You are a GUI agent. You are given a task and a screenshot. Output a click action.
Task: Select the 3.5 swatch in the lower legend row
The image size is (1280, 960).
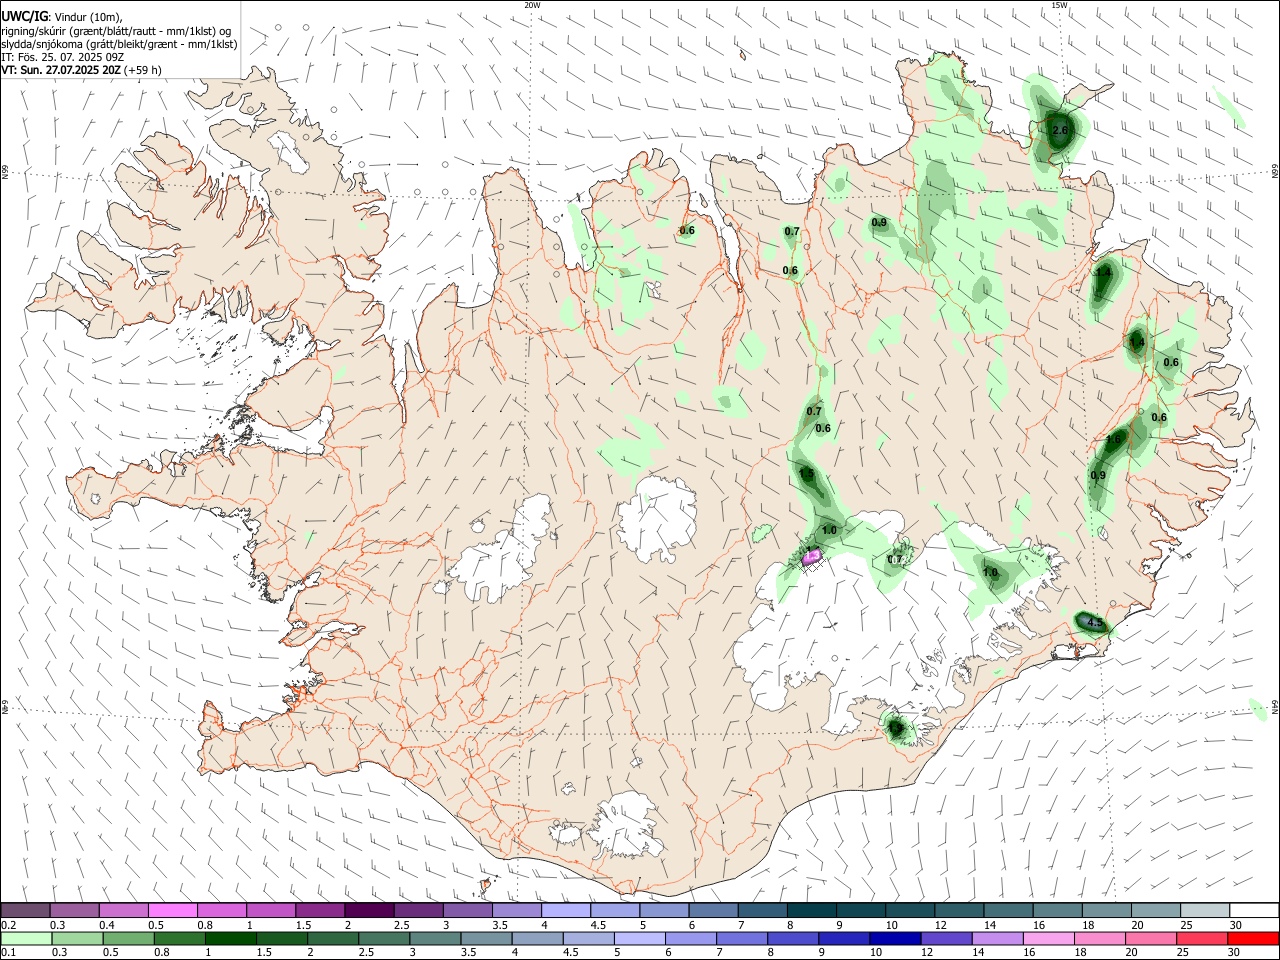click(486, 938)
